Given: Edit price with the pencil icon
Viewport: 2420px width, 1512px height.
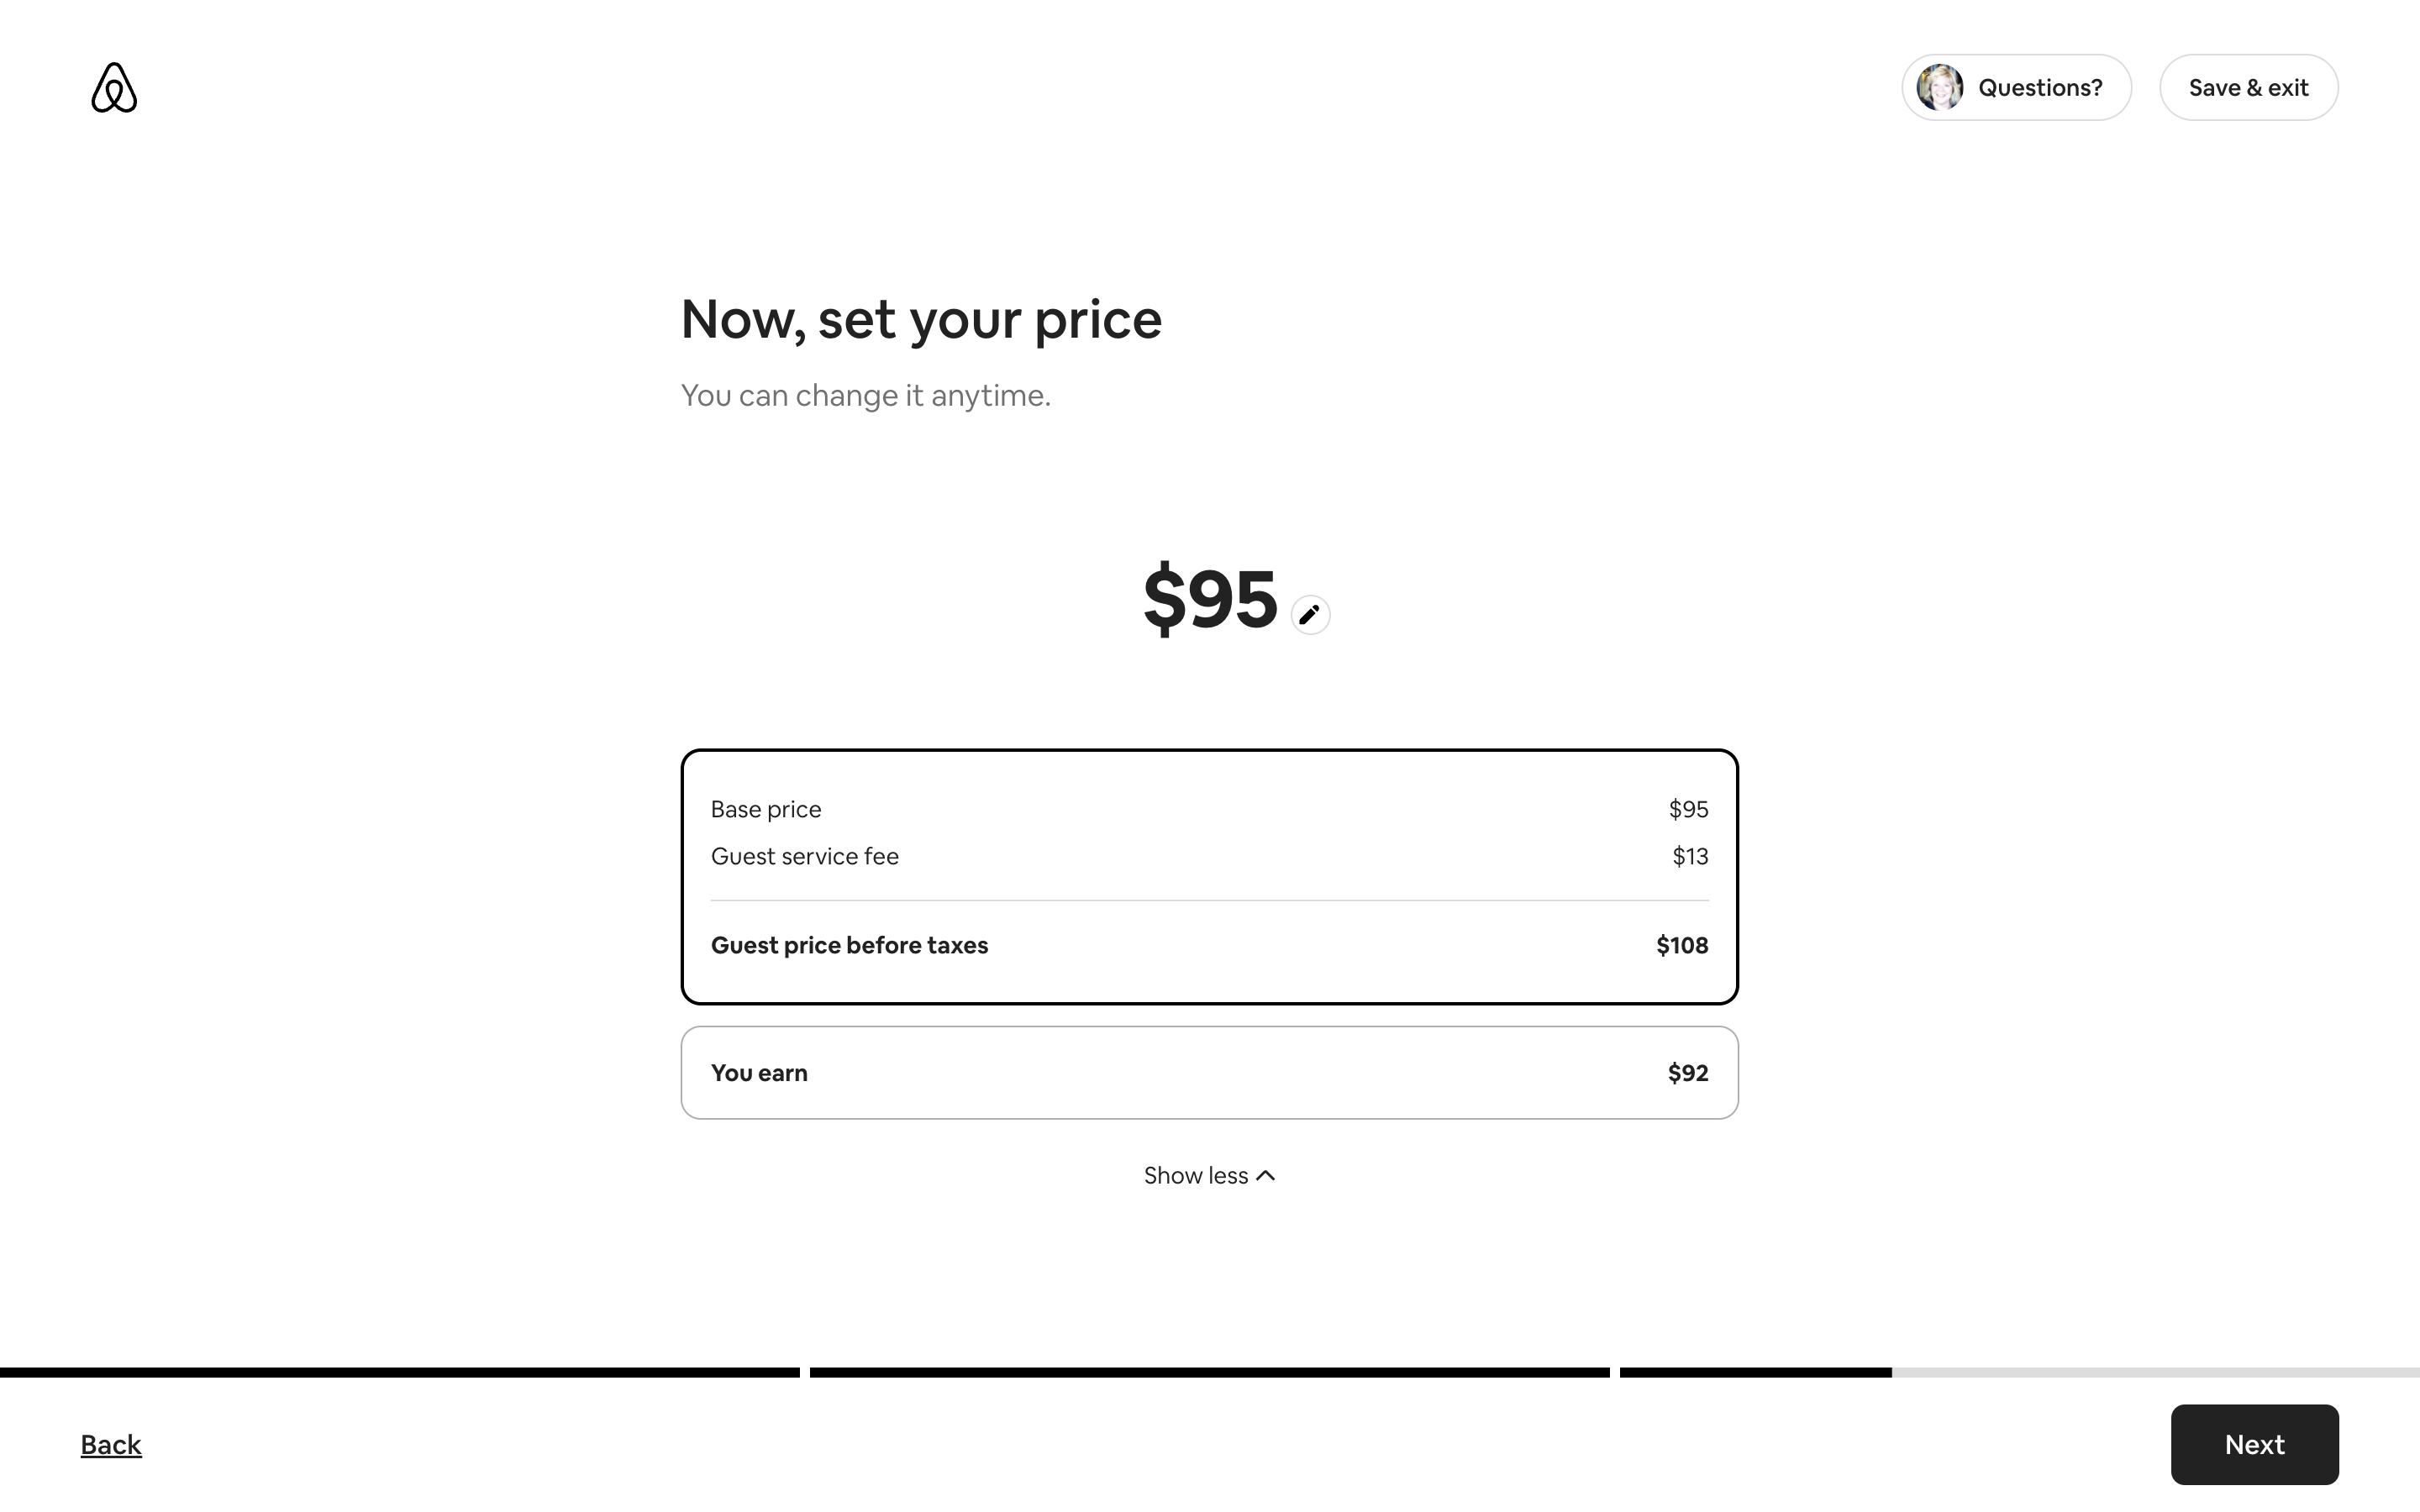Looking at the screenshot, I should pos(1310,614).
